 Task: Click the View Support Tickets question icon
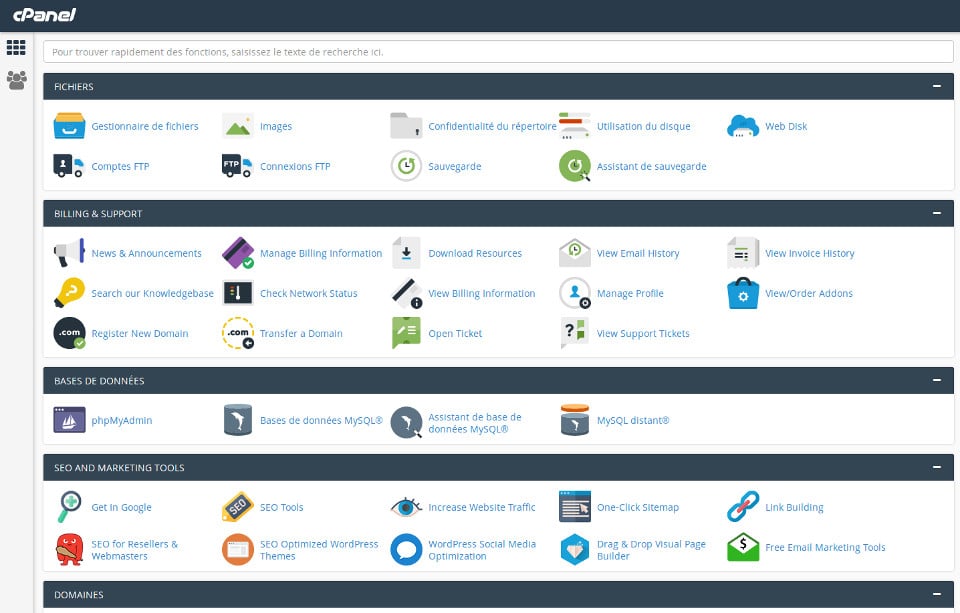click(574, 333)
